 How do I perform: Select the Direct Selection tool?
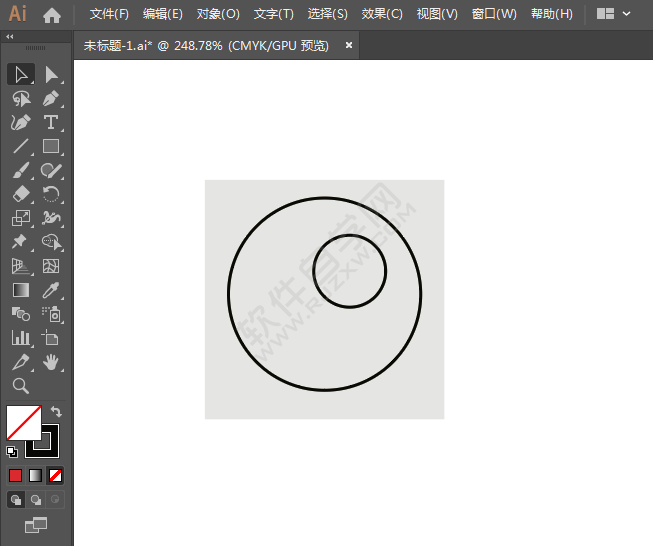(51, 74)
